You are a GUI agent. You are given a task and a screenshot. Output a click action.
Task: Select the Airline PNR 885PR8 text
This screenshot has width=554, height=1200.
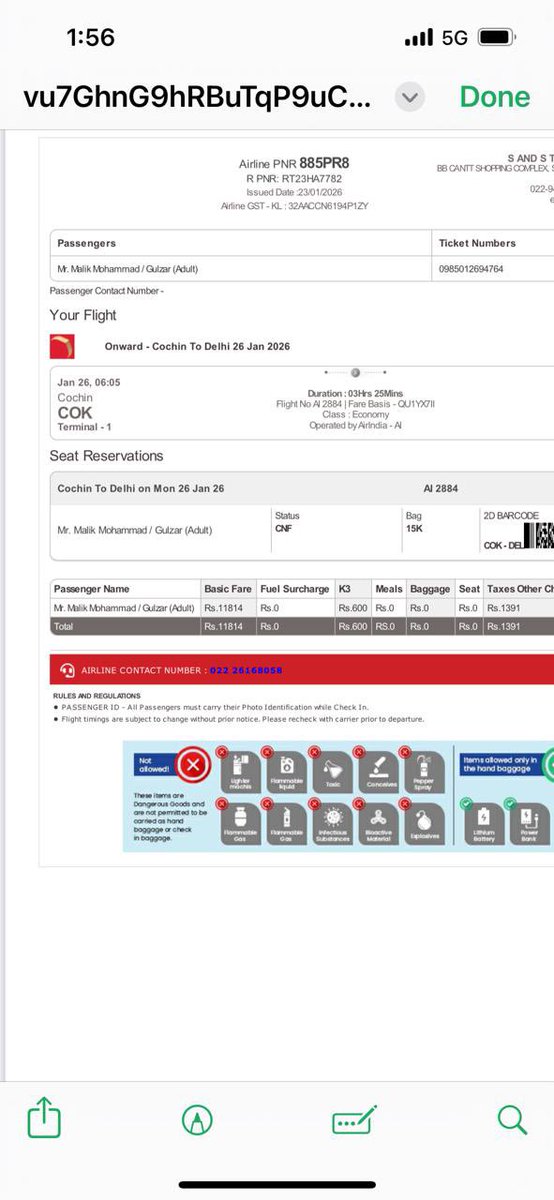pos(294,162)
